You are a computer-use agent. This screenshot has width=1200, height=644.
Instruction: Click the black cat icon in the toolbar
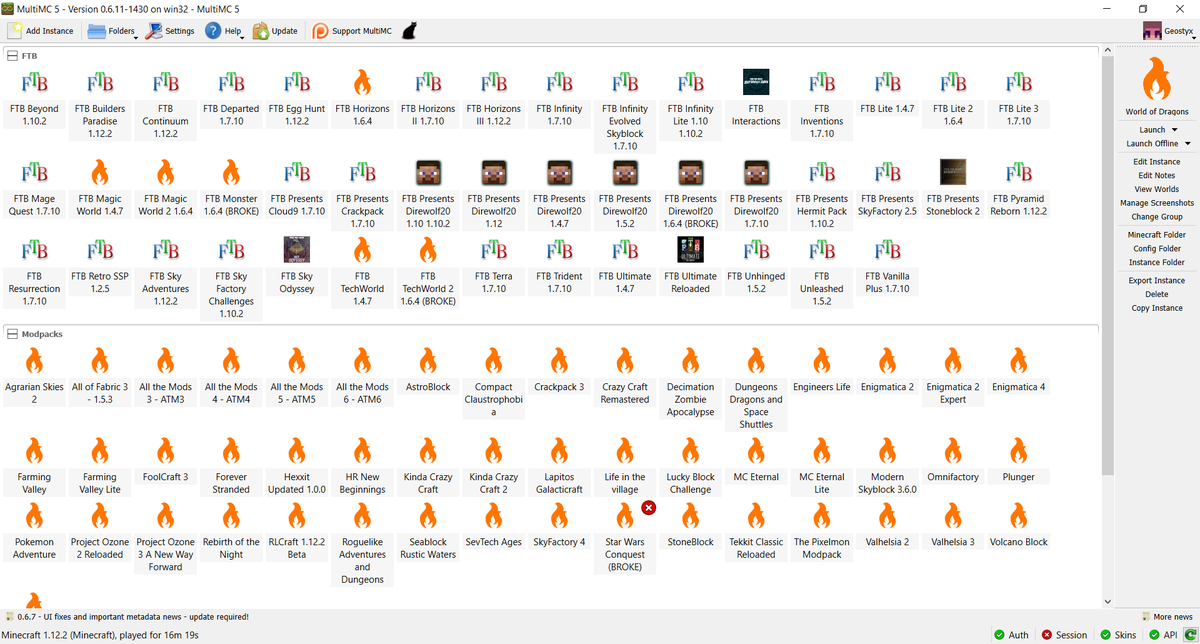coord(409,30)
